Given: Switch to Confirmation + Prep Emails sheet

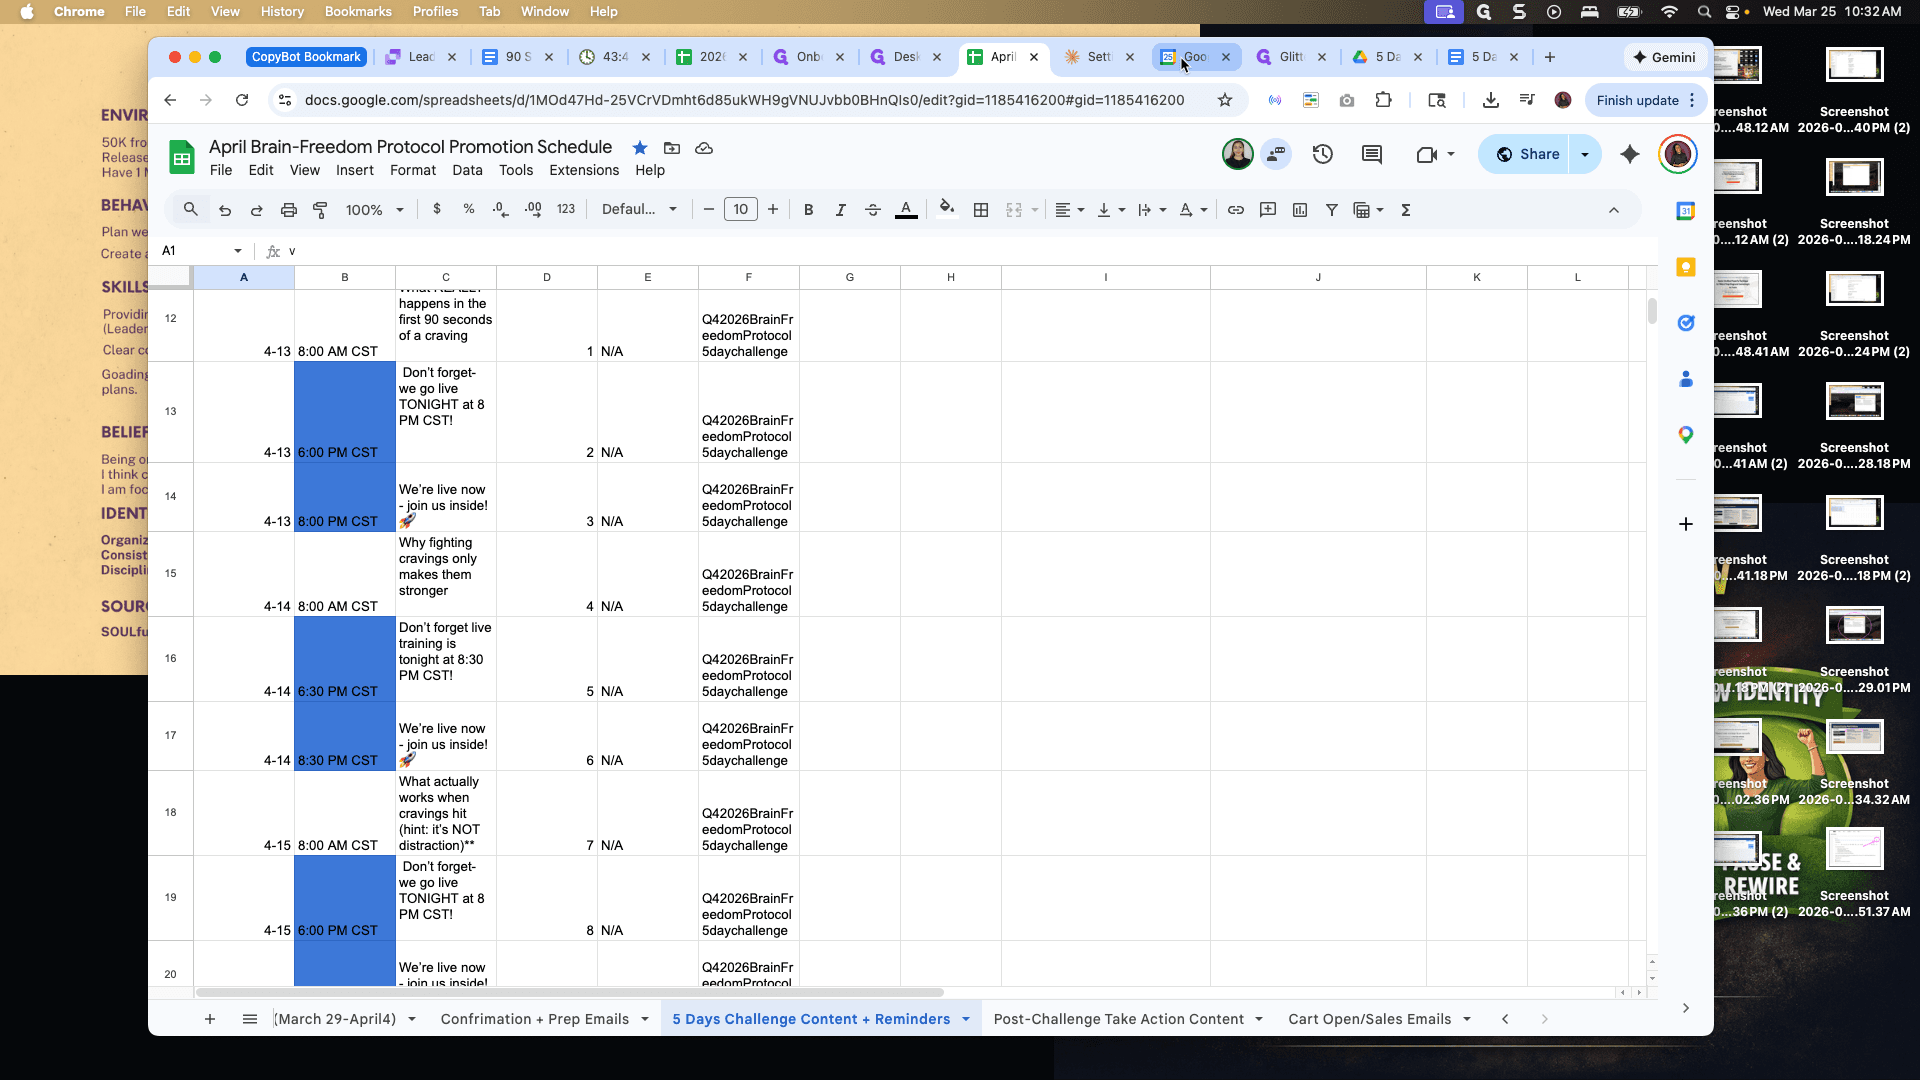Looking at the screenshot, I should (x=535, y=1019).
